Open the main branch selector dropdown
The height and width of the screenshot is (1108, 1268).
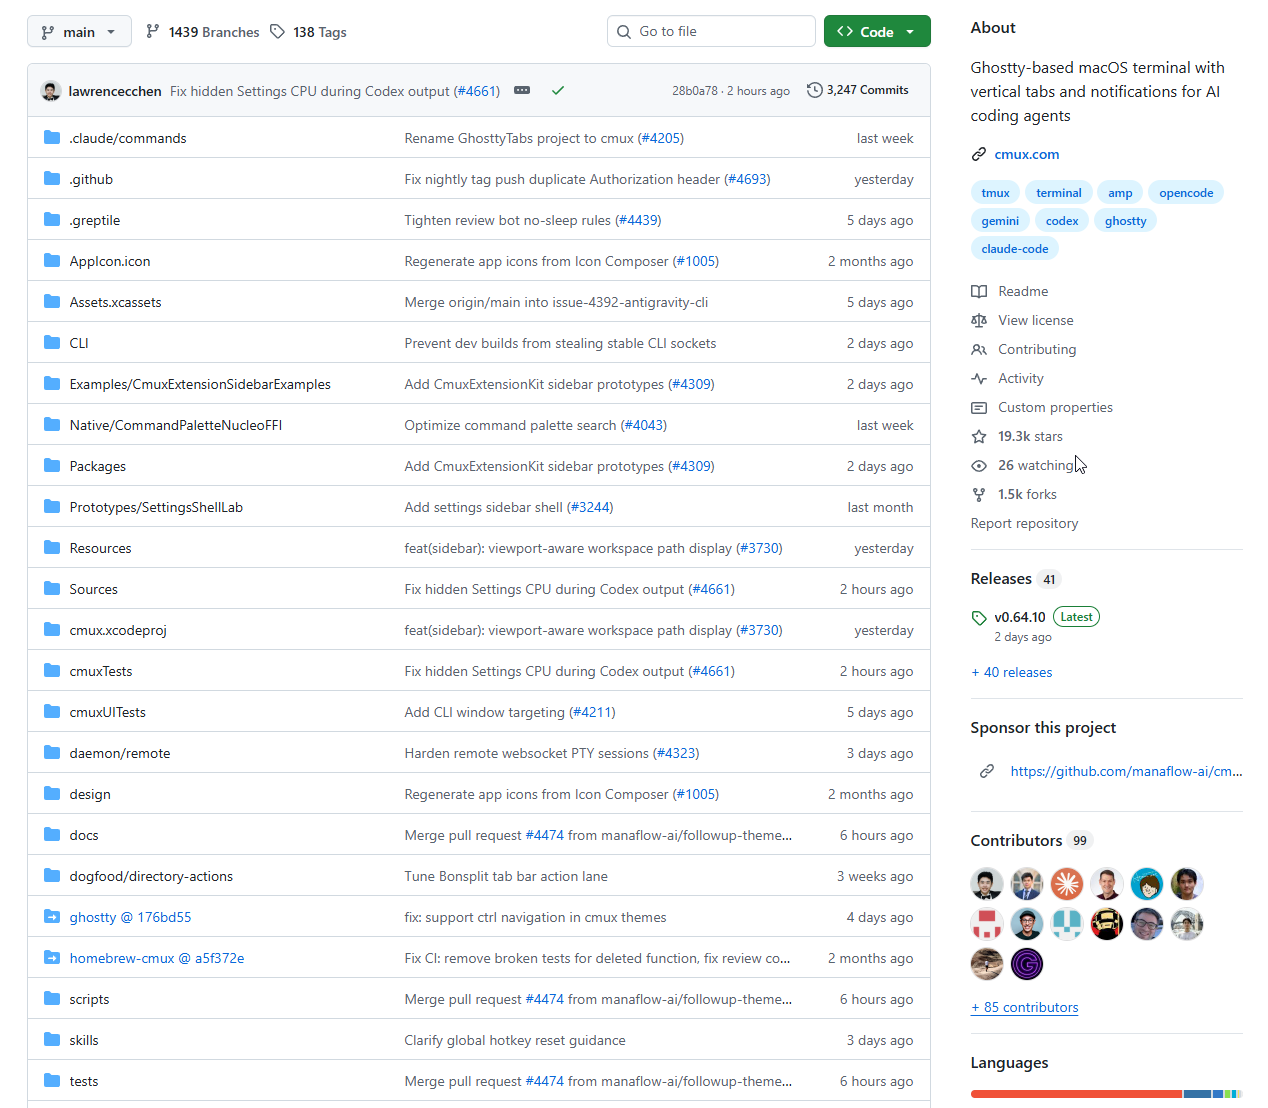(79, 32)
